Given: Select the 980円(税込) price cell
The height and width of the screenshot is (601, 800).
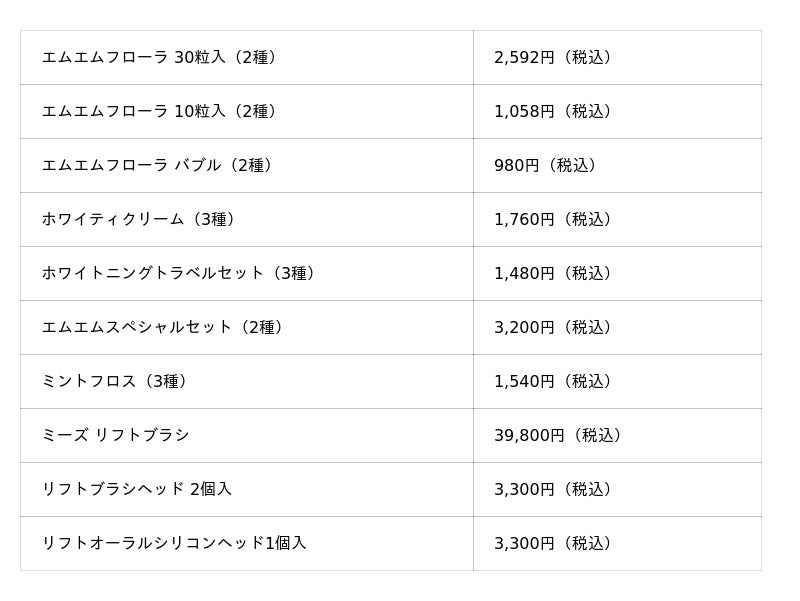Looking at the screenshot, I should pyautogui.click(x=617, y=166).
